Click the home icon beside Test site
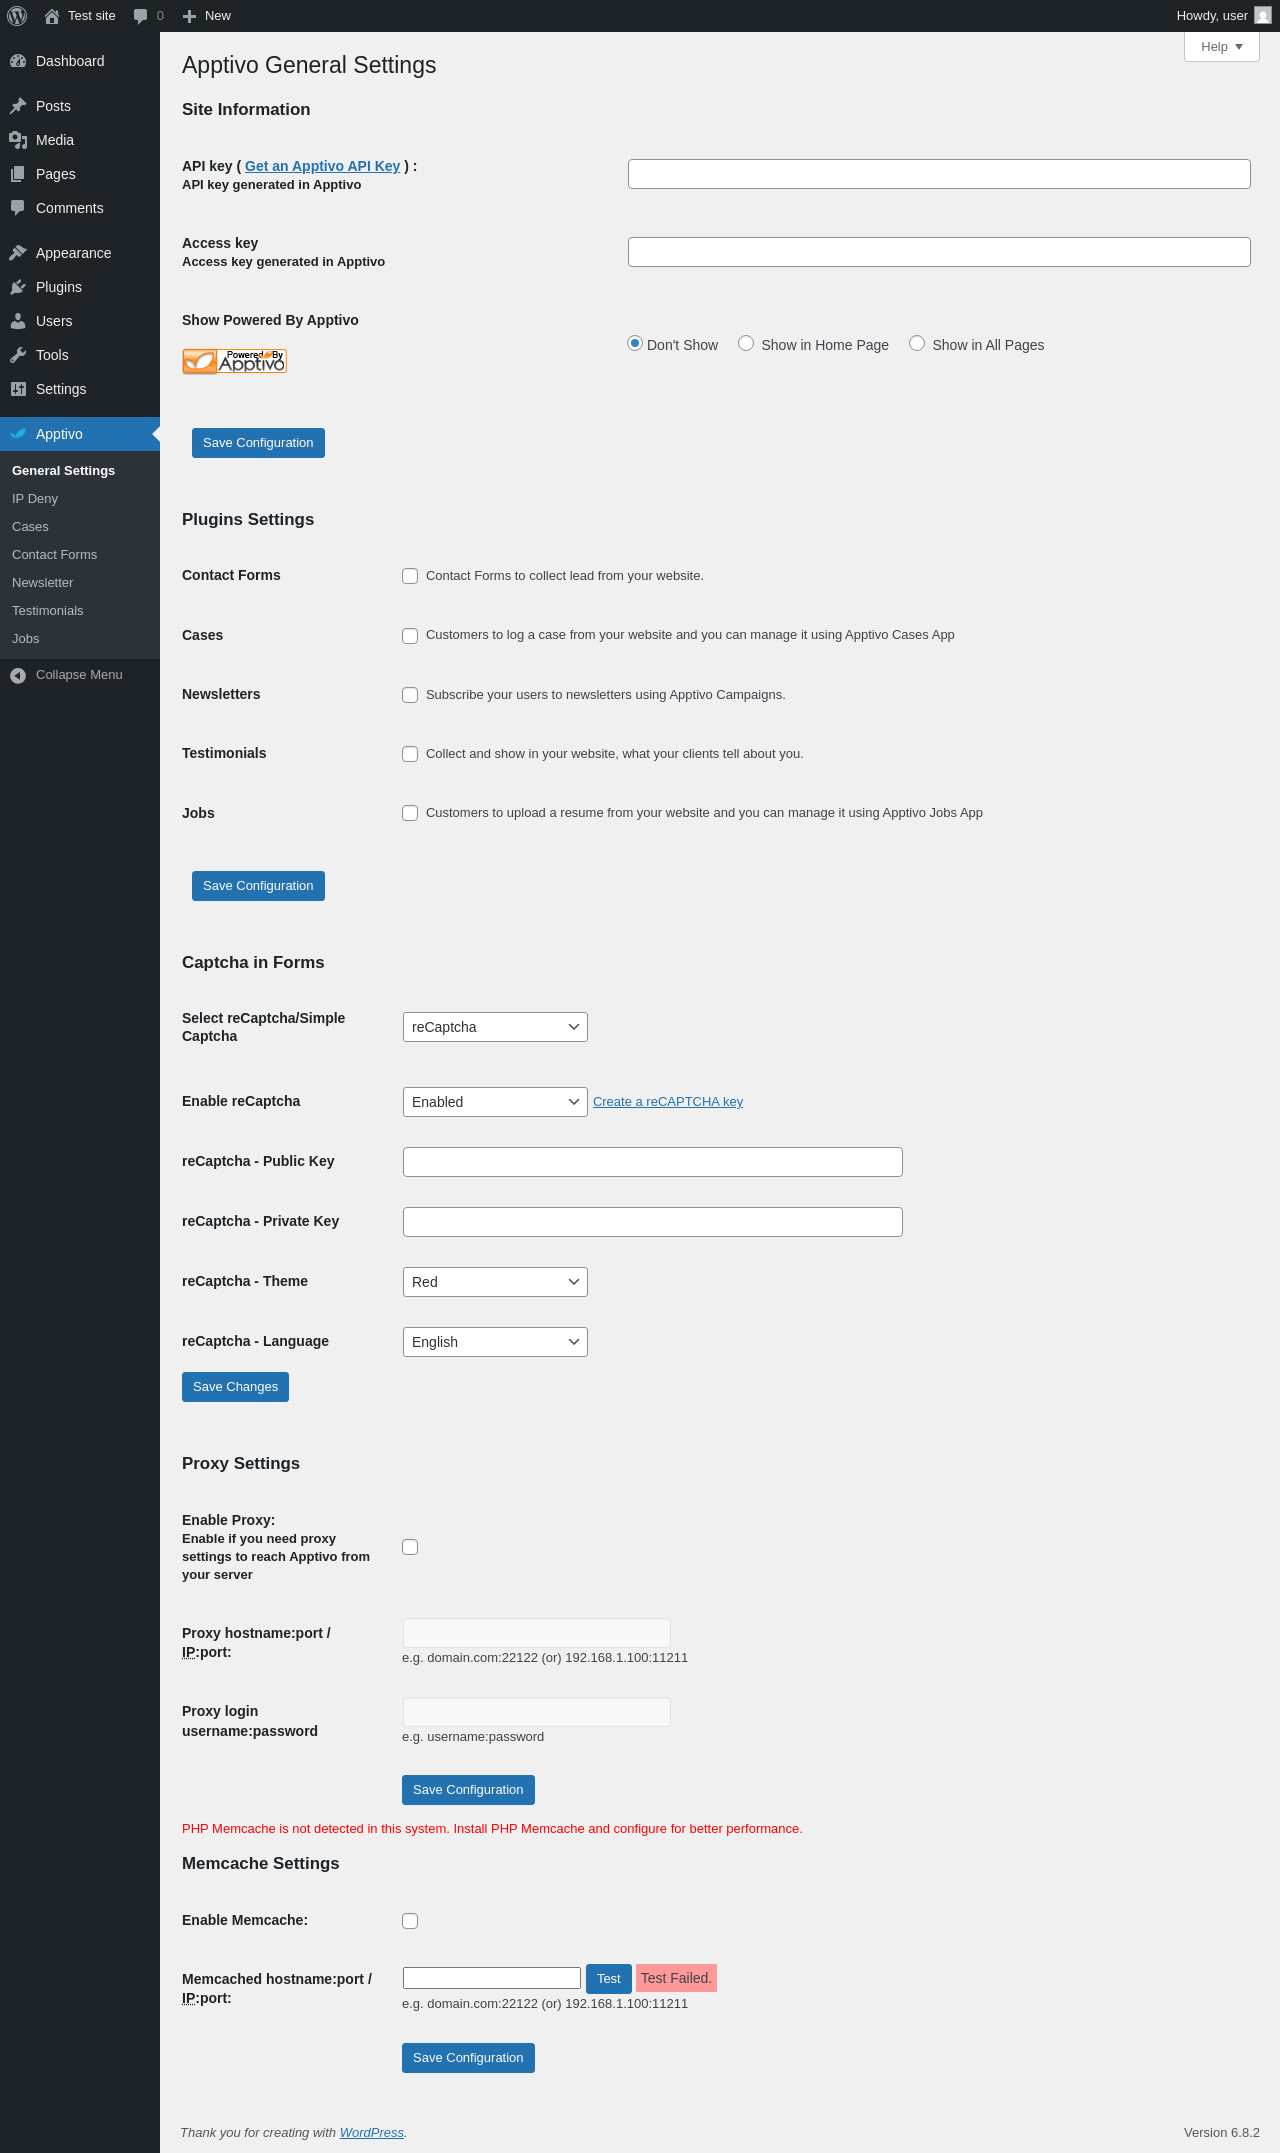 pos(52,16)
